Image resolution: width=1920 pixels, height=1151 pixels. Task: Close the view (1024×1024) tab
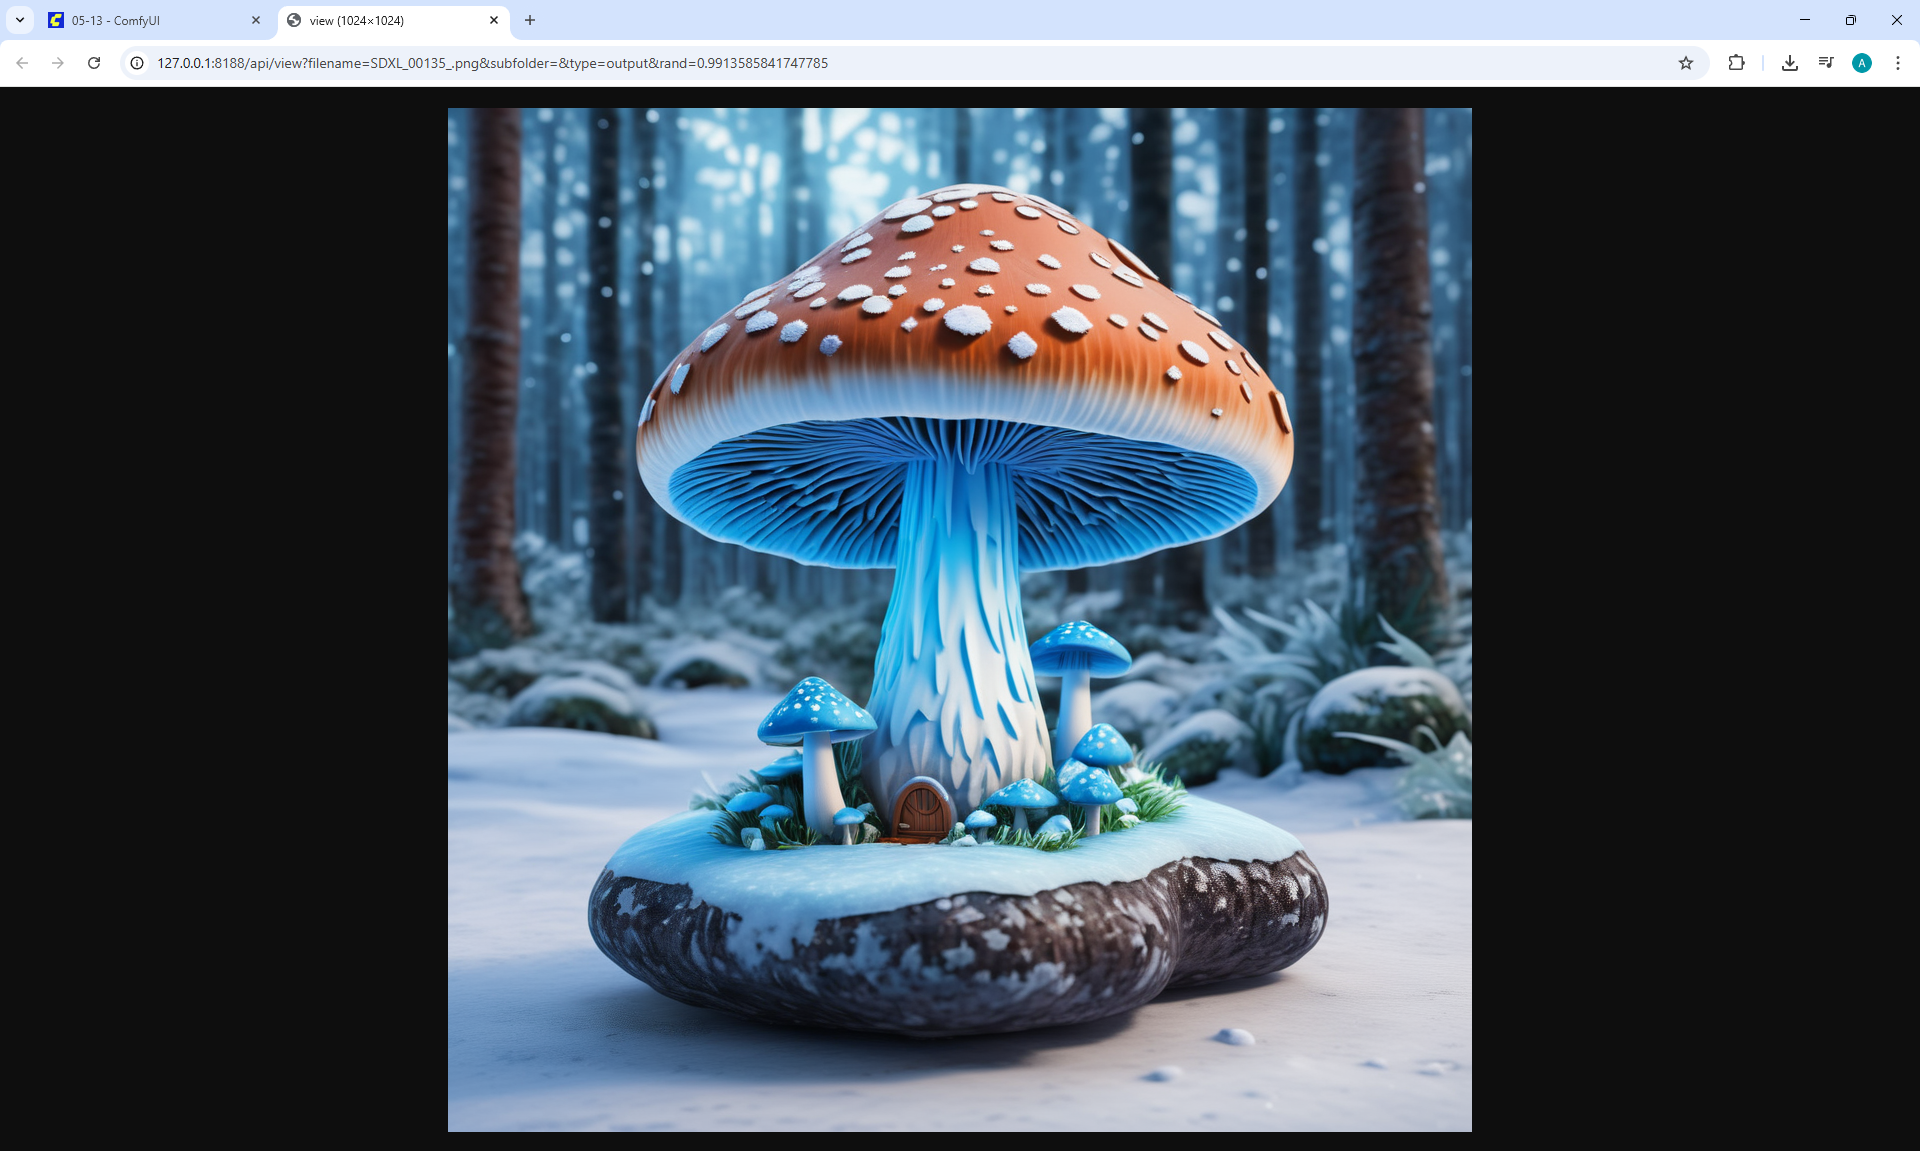[x=494, y=20]
